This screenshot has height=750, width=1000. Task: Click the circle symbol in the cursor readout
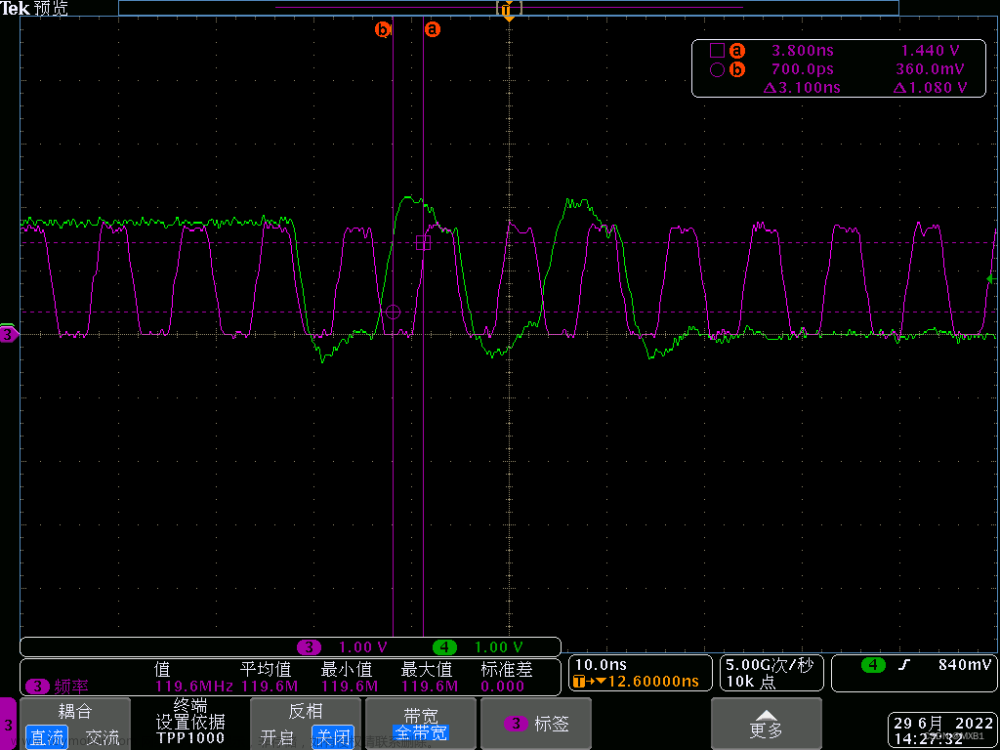click(x=717, y=70)
